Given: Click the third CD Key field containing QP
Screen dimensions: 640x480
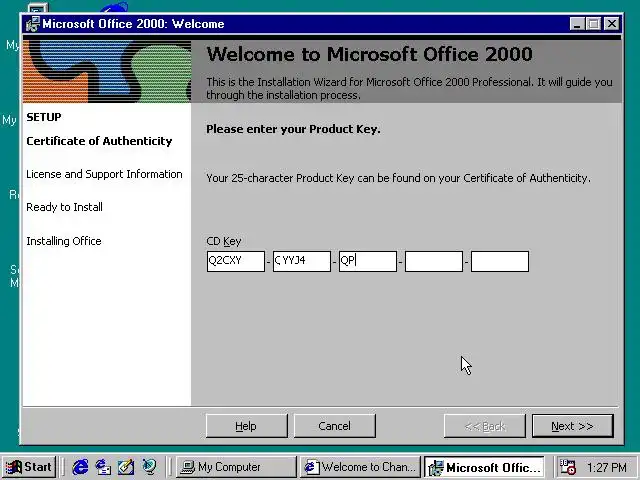Looking at the screenshot, I should [x=368, y=261].
